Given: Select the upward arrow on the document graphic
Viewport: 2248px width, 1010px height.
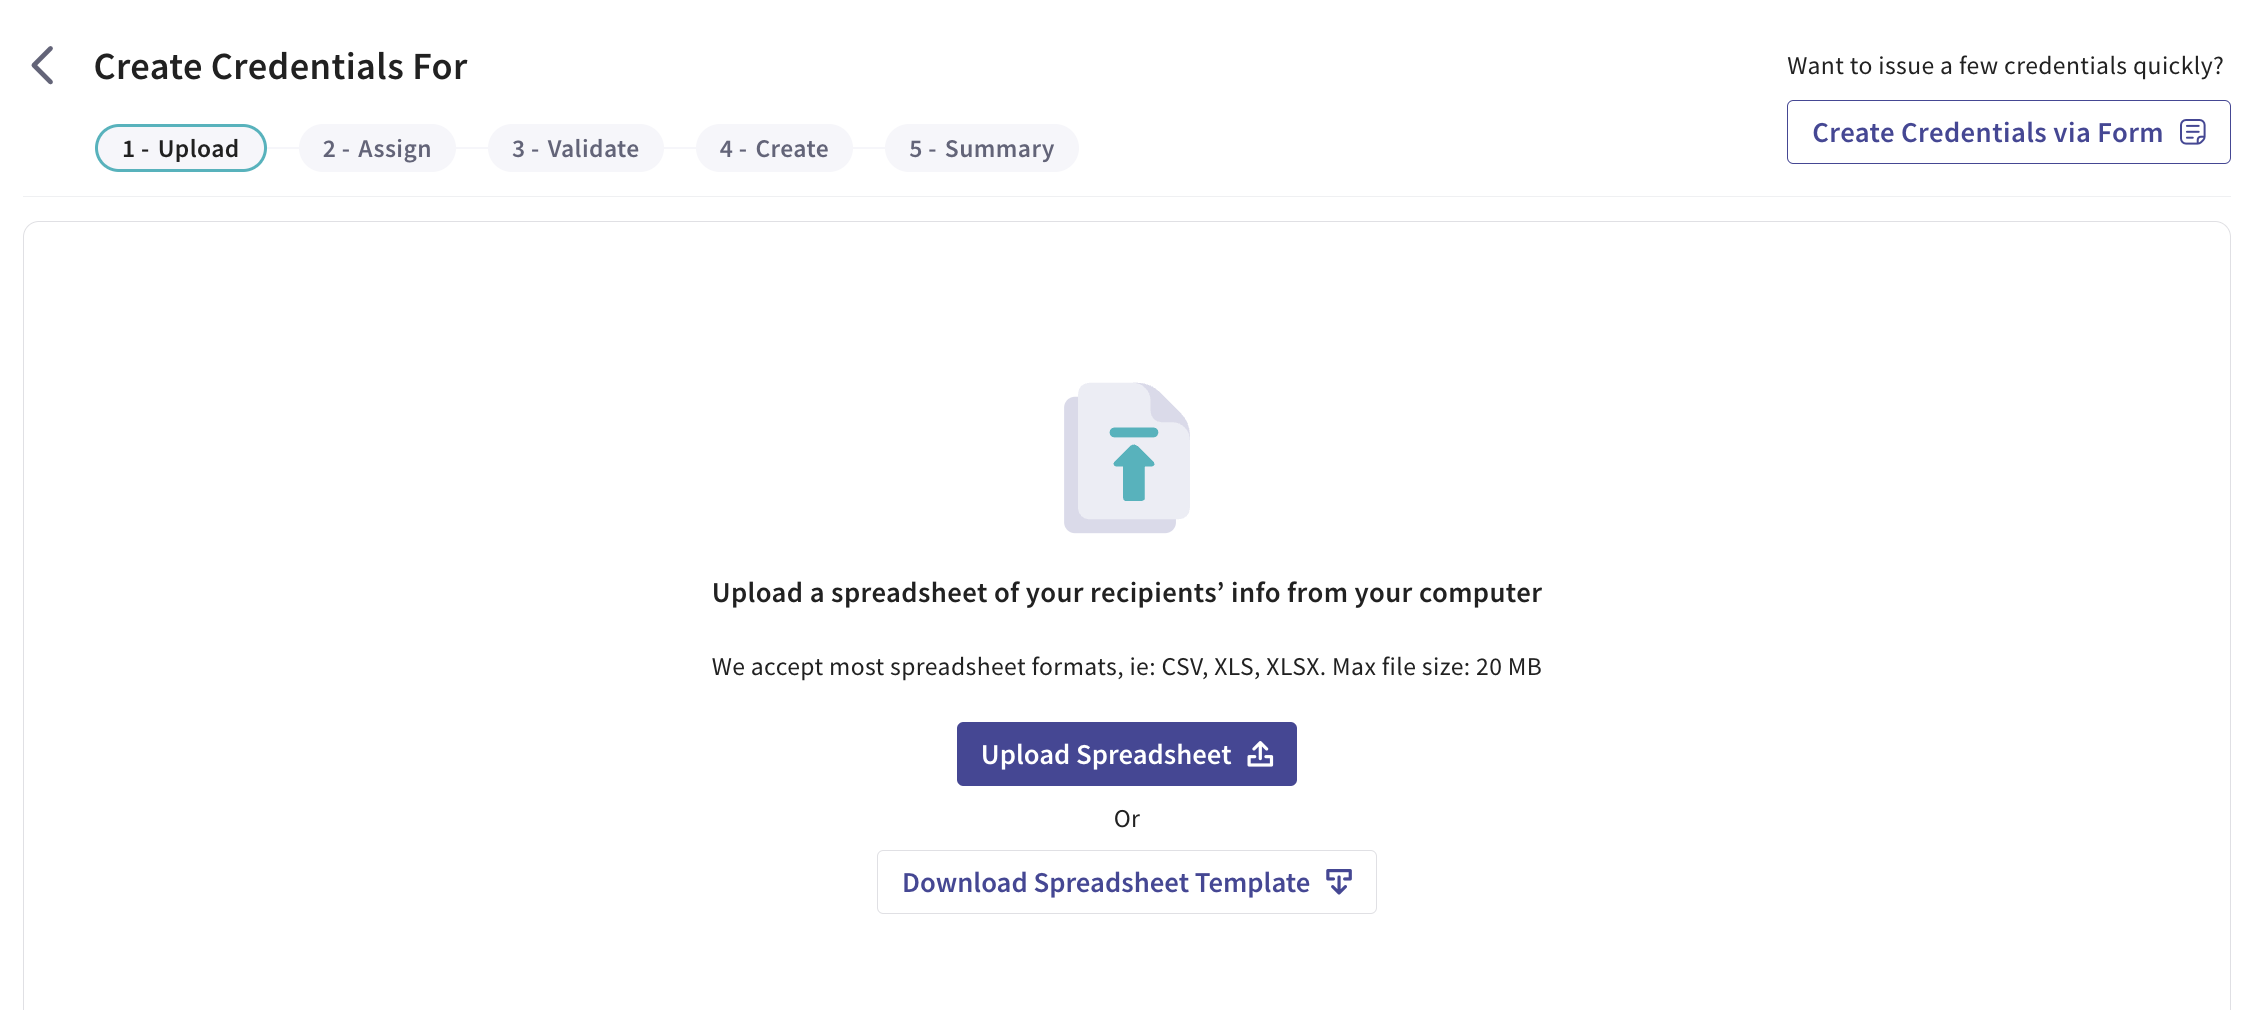Looking at the screenshot, I should pos(1133,470).
